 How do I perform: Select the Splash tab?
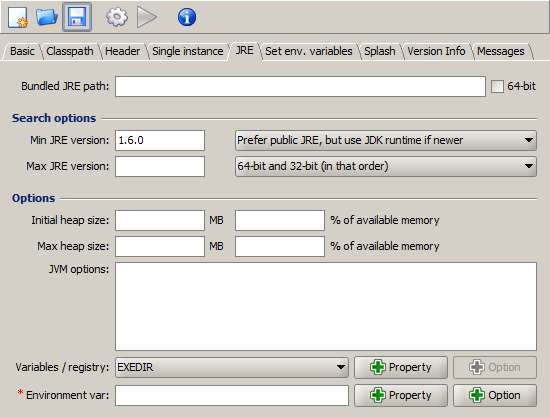pyautogui.click(x=380, y=51)
